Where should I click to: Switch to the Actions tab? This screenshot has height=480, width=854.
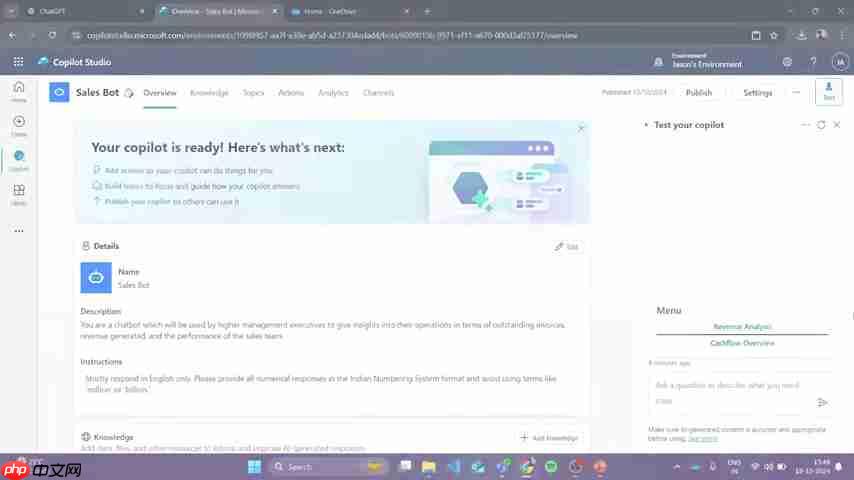coord(291,93)
